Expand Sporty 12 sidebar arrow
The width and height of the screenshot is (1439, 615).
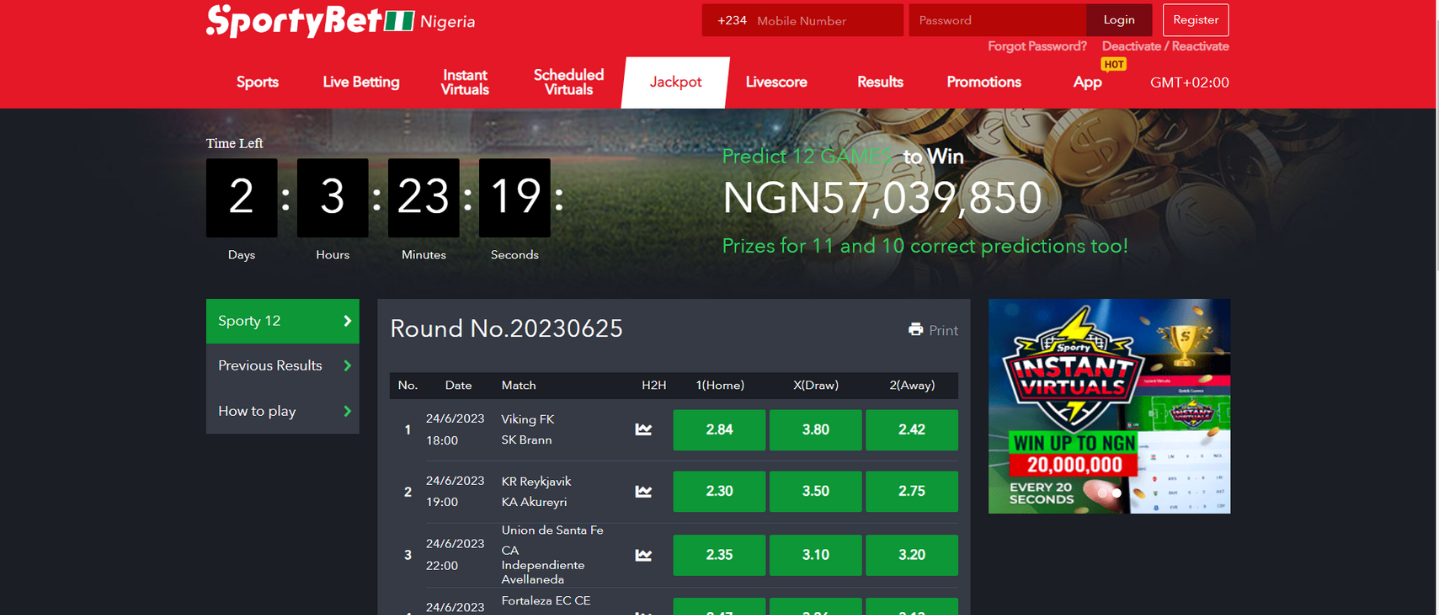point(347,321)
